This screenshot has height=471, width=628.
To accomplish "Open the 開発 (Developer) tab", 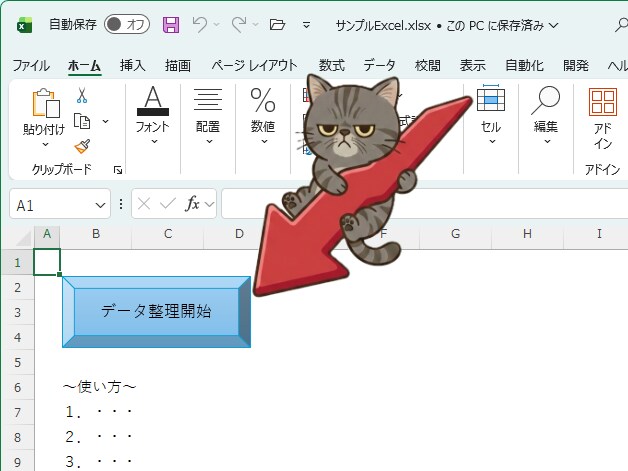I will click(576, 65).
